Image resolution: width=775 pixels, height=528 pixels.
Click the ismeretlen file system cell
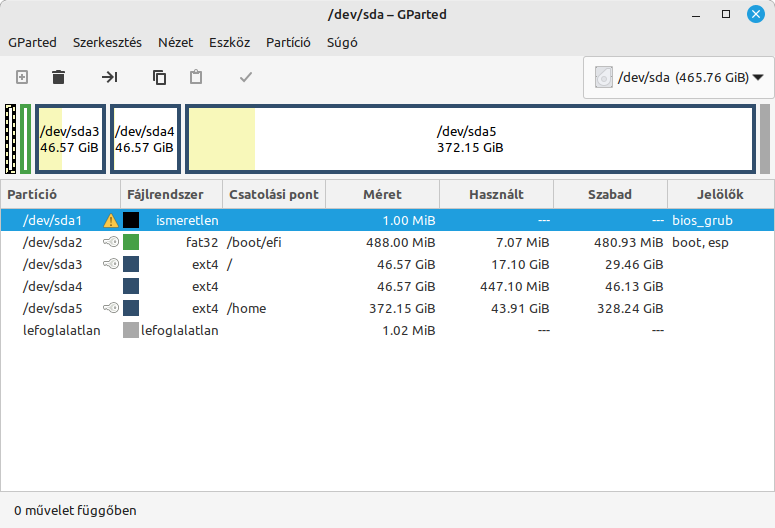click(187, 220)
